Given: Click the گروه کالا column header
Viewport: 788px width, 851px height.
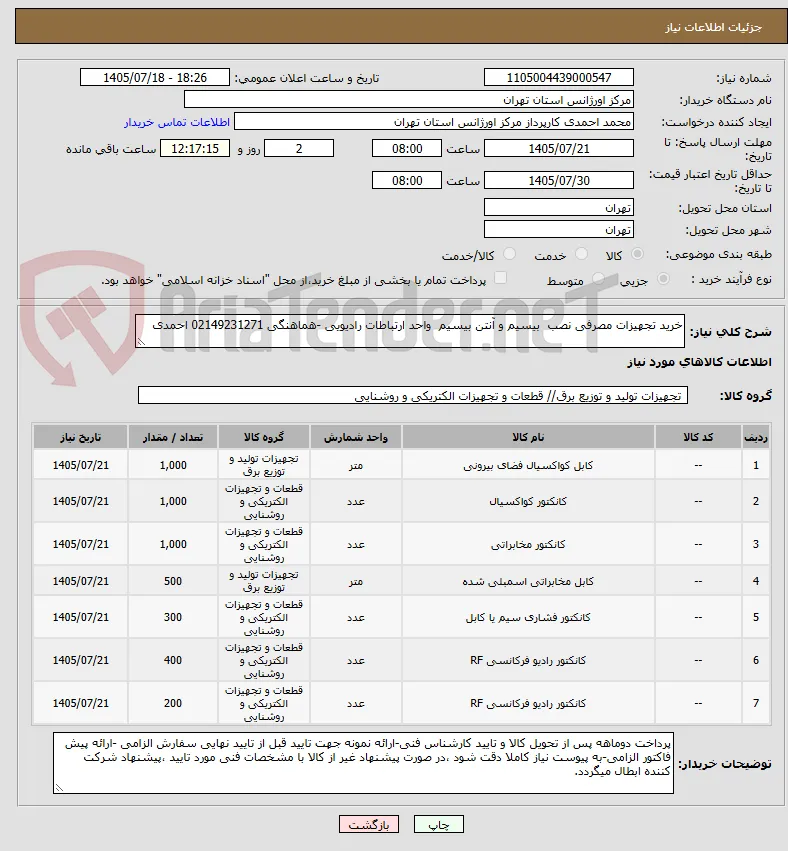Looking at the screenshot, I should point(264,437).
